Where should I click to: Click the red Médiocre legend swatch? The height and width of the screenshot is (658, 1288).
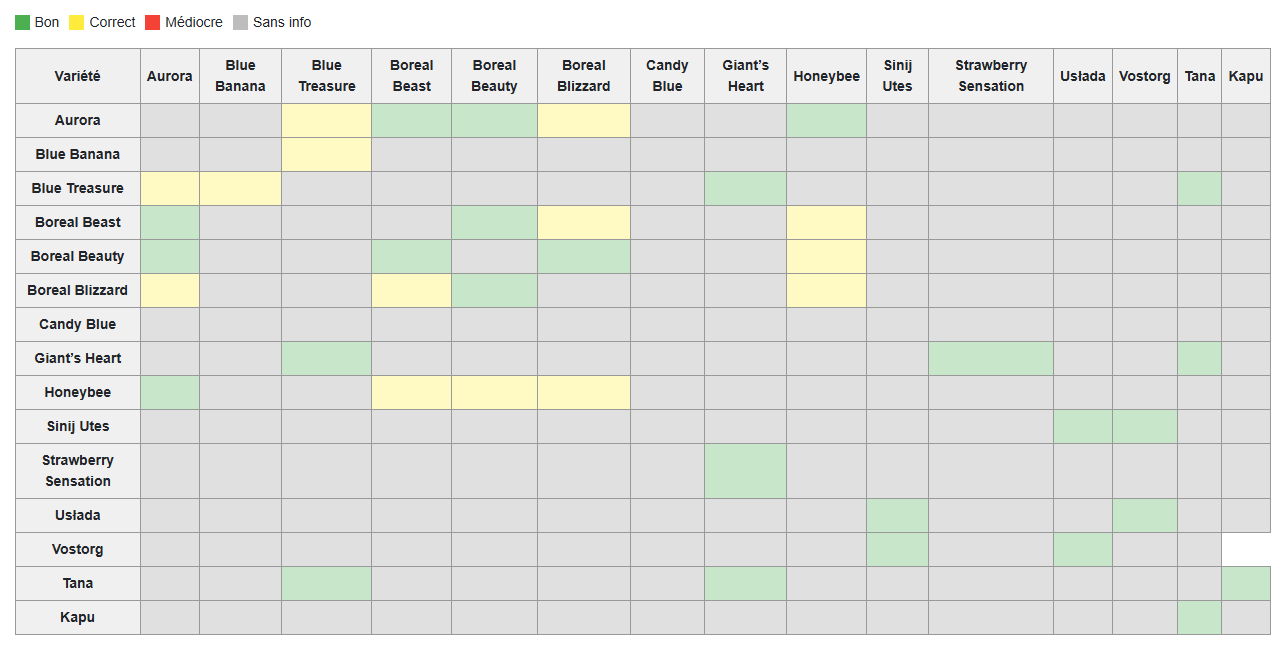point(152,22)
